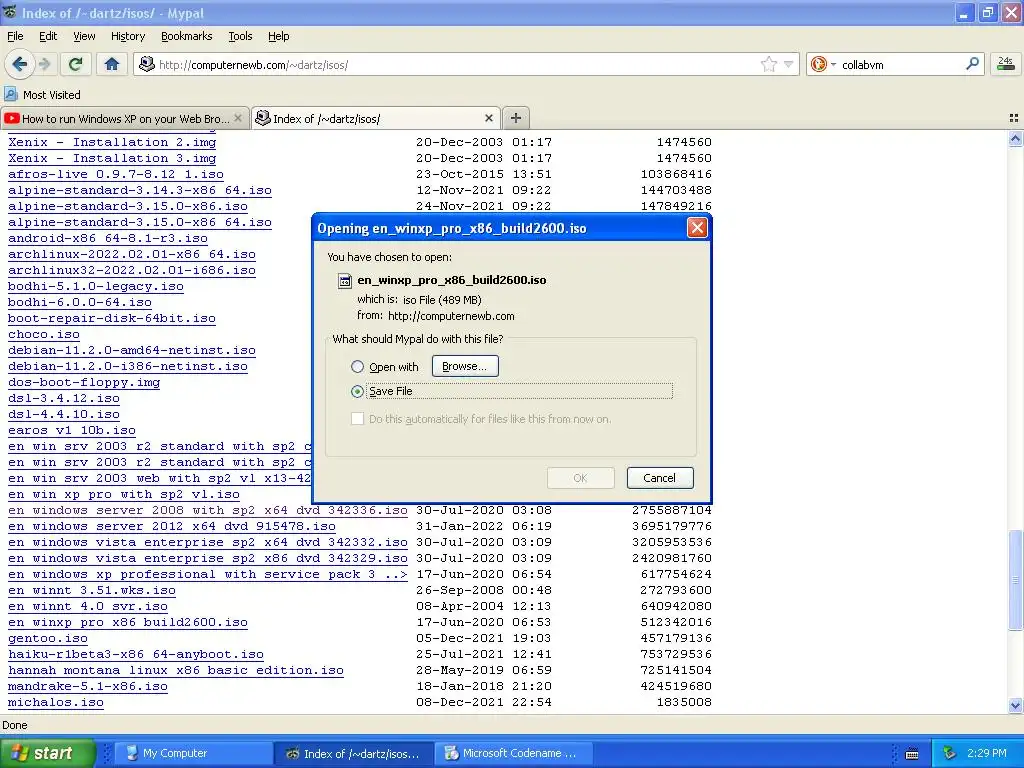1024x768 pixels.
Task: Click in the URL address field
Action: click(457, 64)
